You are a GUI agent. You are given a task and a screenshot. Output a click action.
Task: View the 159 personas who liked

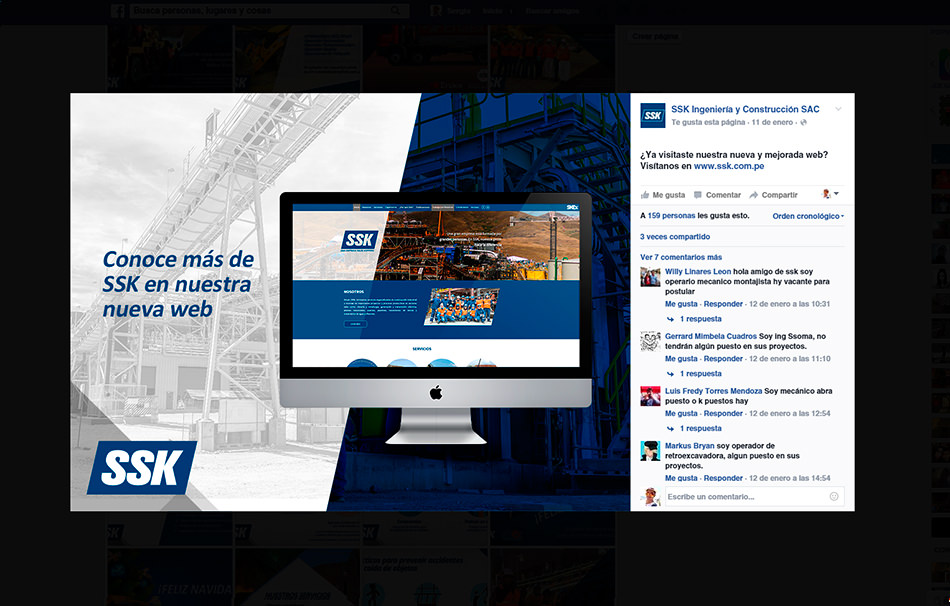click(671, 216)
